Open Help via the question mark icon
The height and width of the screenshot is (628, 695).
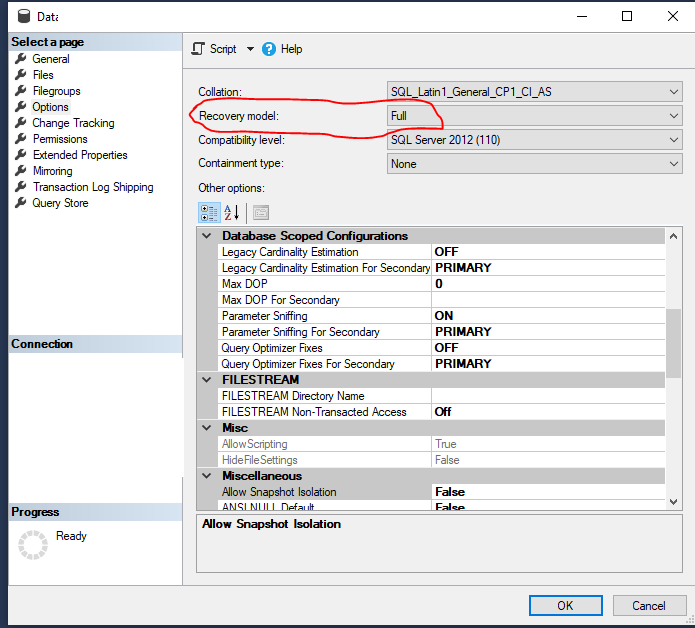tap(269, 49)
